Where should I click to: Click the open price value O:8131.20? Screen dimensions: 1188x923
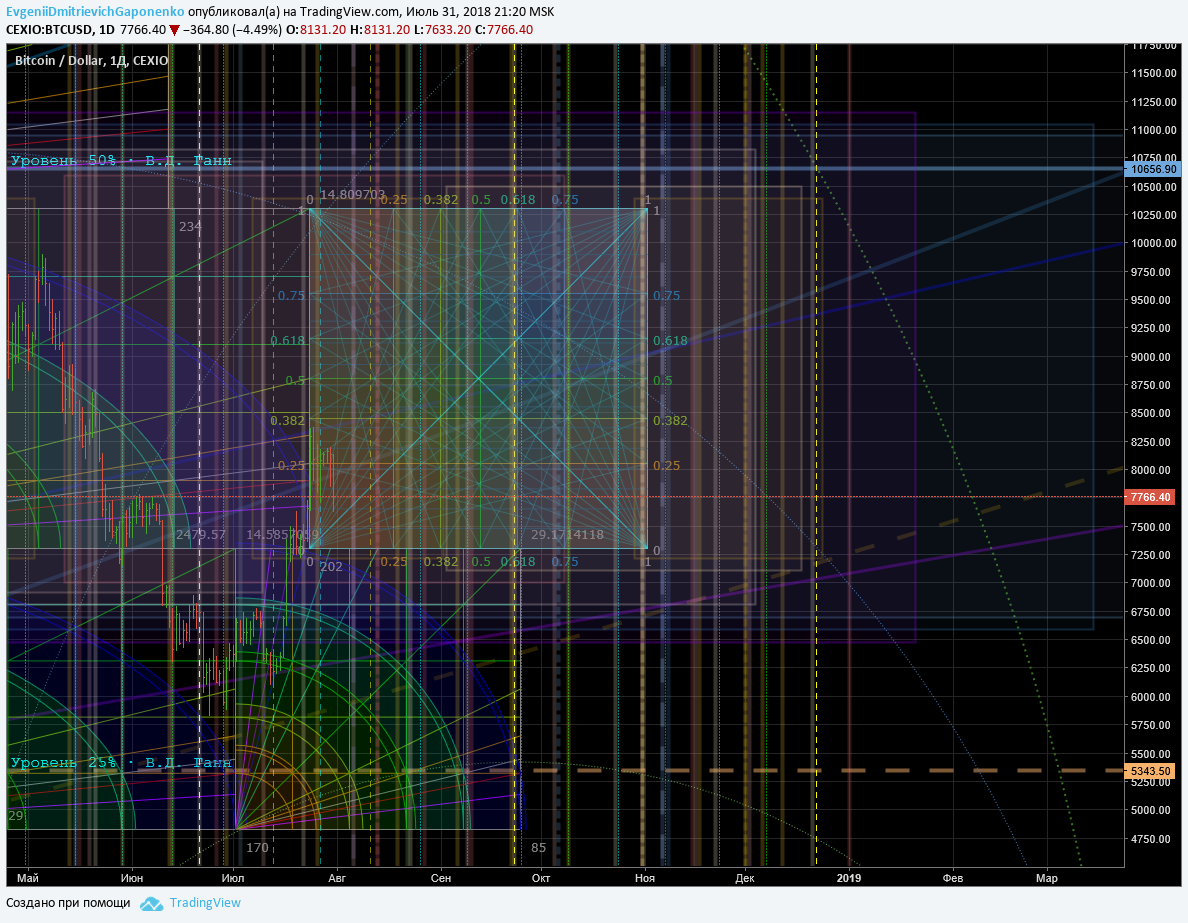coord(315,30)
